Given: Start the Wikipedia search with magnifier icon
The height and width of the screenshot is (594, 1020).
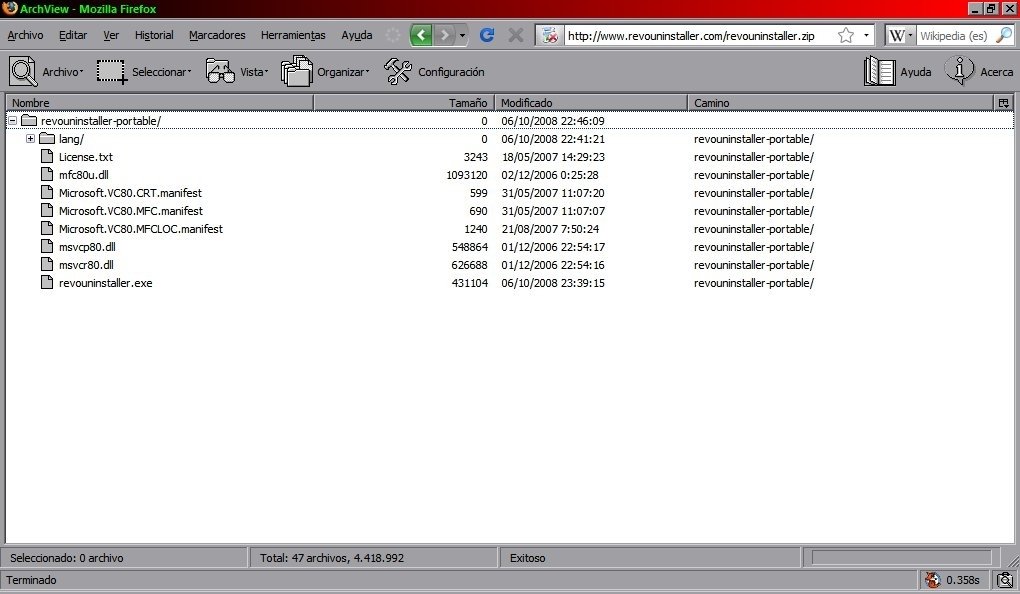Looking at the screenshot, I should [1004, 35].
